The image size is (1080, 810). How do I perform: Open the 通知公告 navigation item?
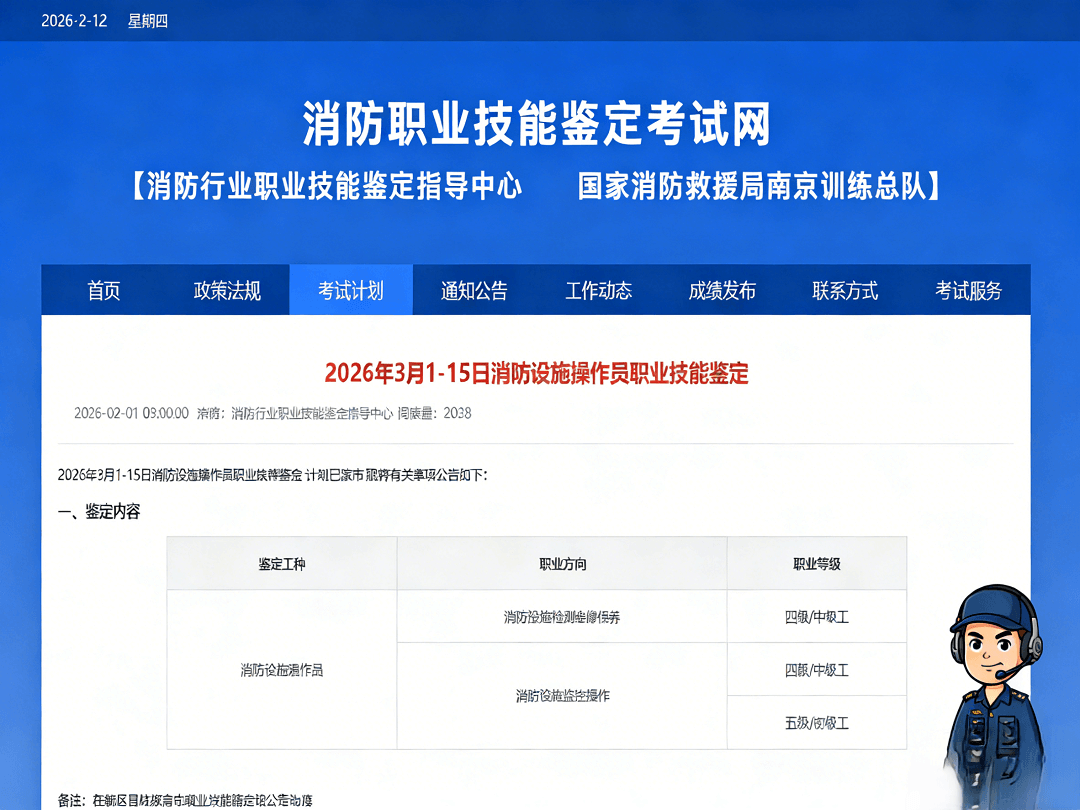(x=474, y=290)
